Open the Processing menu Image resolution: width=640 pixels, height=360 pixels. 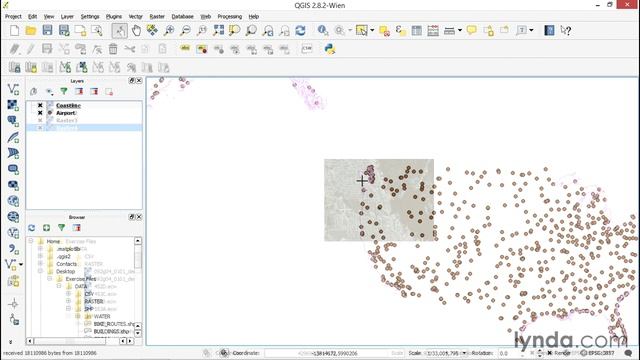pyautogui.click(x=229, y=16)
